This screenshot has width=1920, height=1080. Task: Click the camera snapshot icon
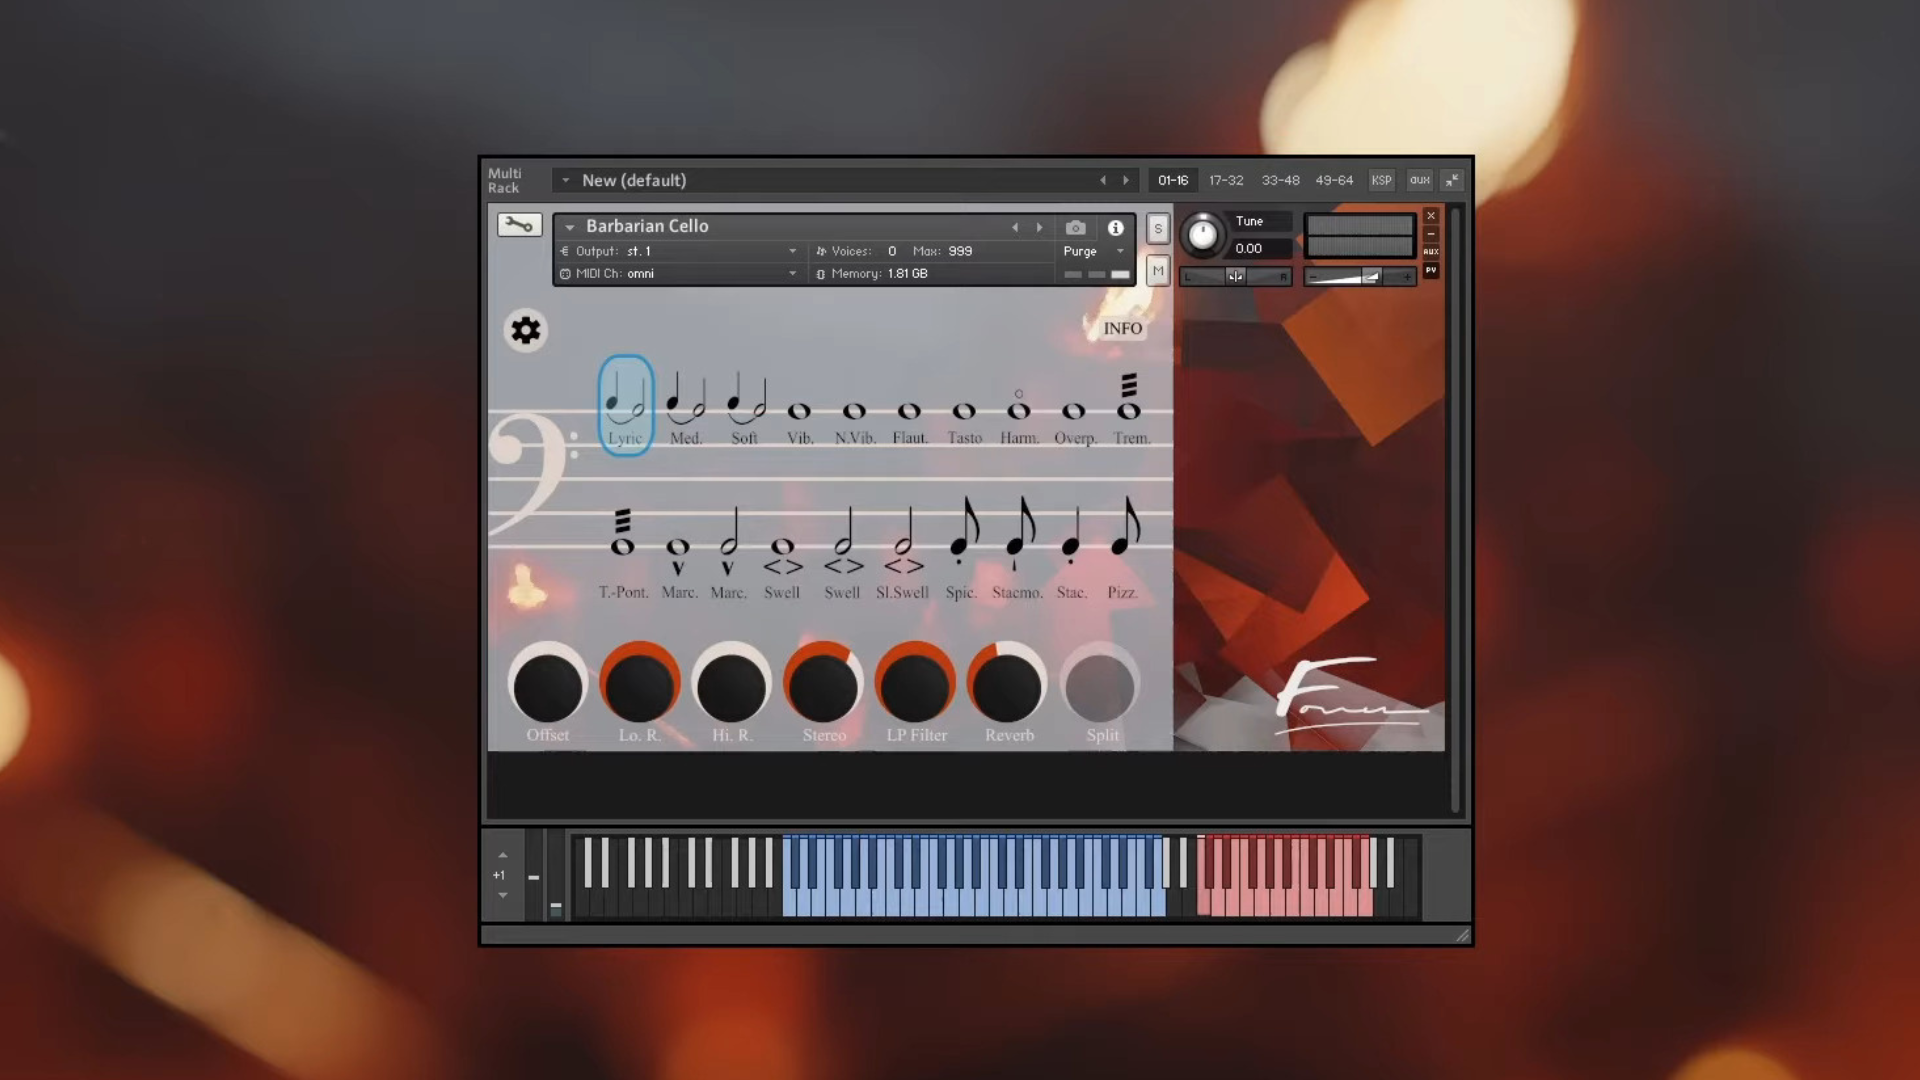(1075, 228)
